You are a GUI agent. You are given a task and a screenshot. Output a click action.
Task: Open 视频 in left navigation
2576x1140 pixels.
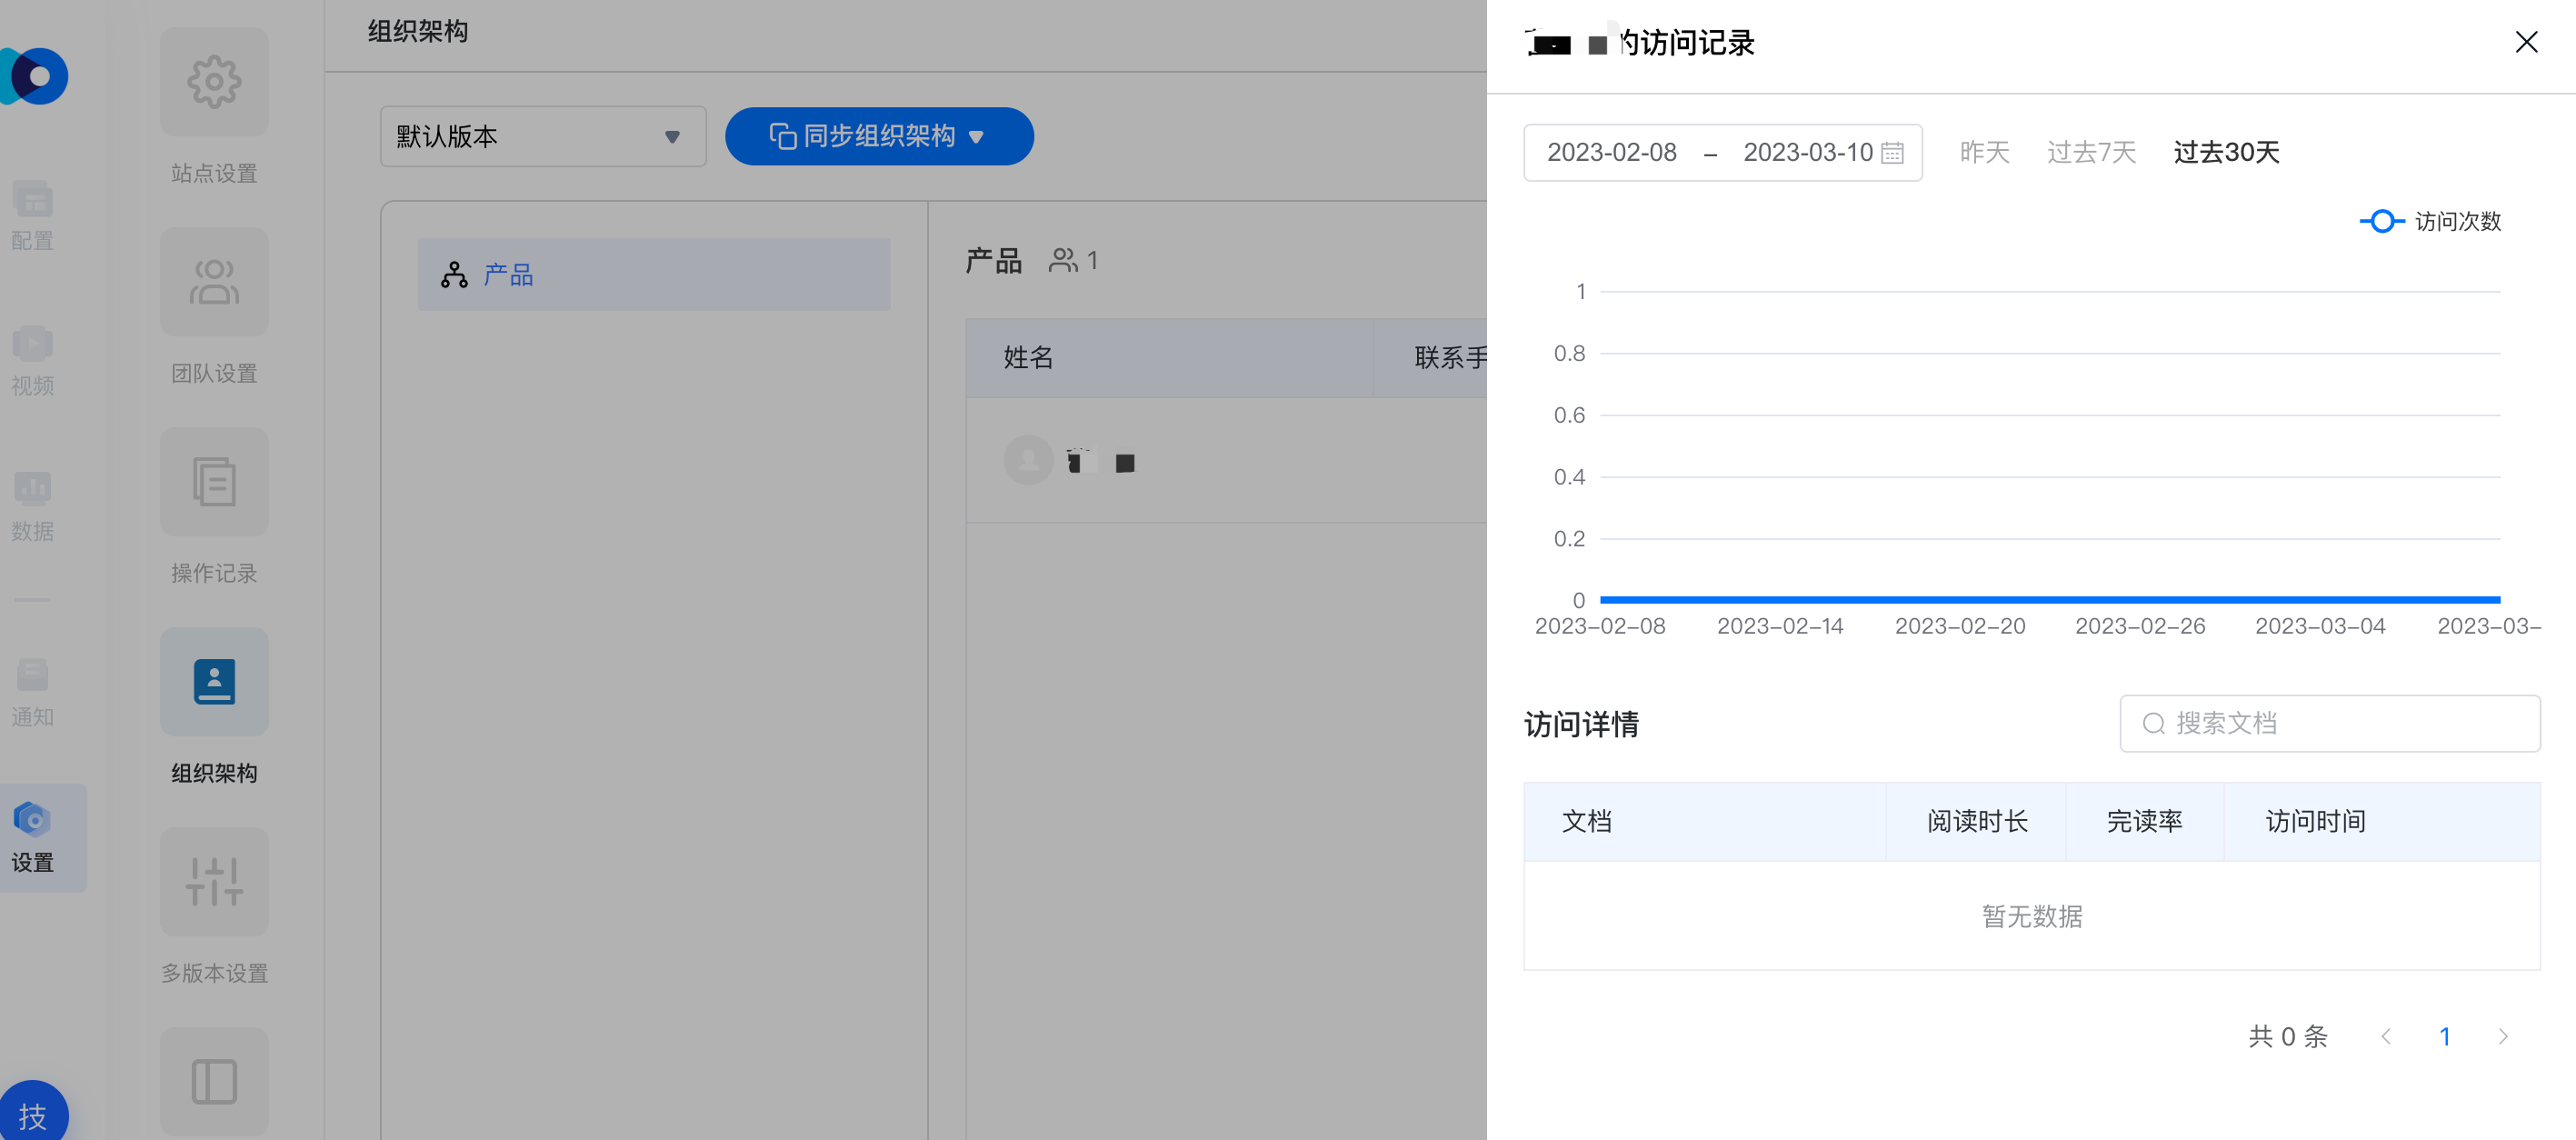click(x=32, y=361)
